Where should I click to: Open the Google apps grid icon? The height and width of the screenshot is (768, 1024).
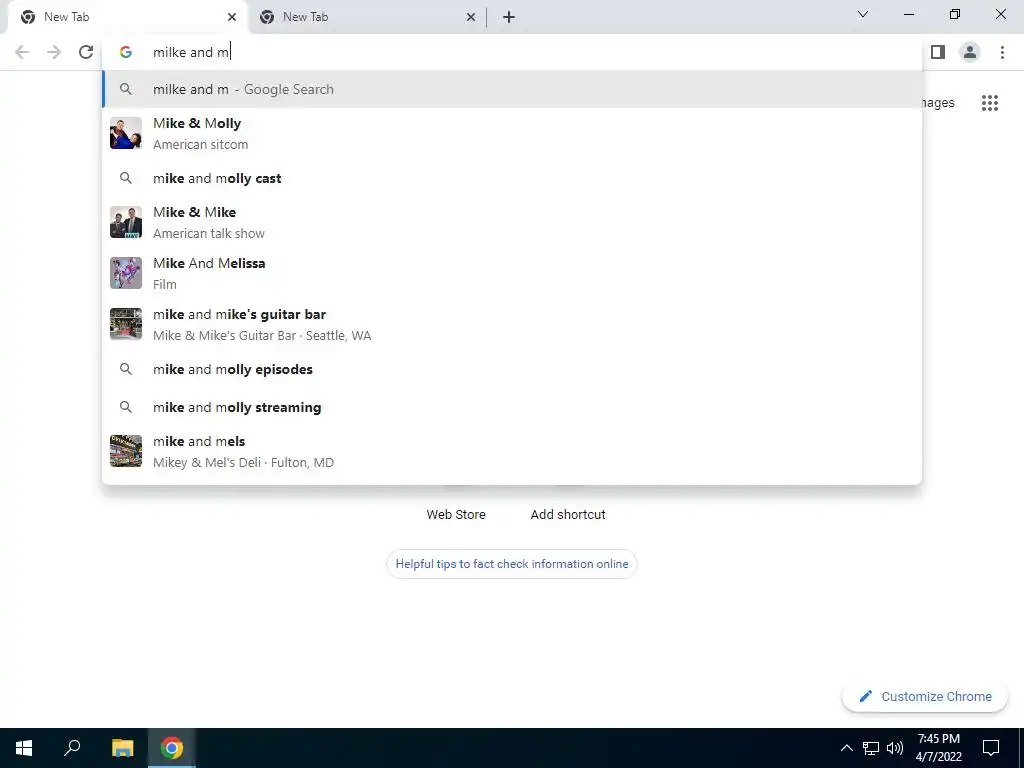point(990,103)
